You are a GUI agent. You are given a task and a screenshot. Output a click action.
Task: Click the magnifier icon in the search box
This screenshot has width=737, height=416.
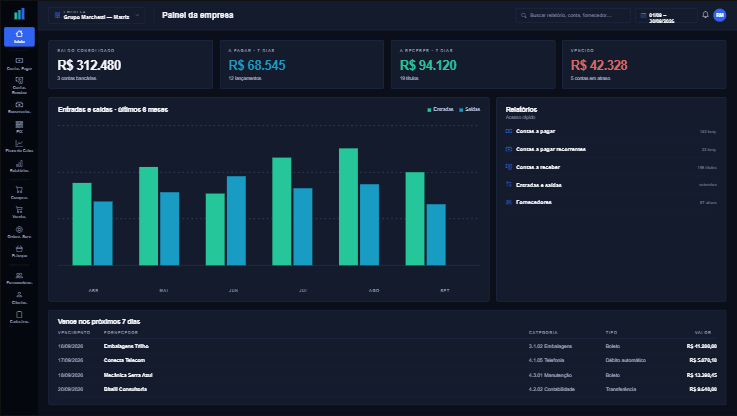pyautogui.click(x=524, y=16)
